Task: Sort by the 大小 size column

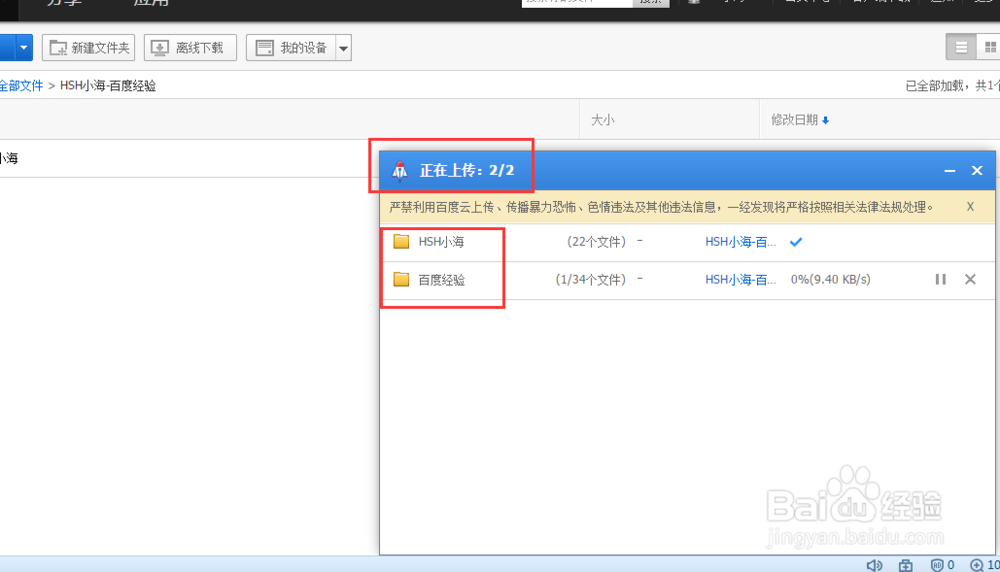Action: 602,120
